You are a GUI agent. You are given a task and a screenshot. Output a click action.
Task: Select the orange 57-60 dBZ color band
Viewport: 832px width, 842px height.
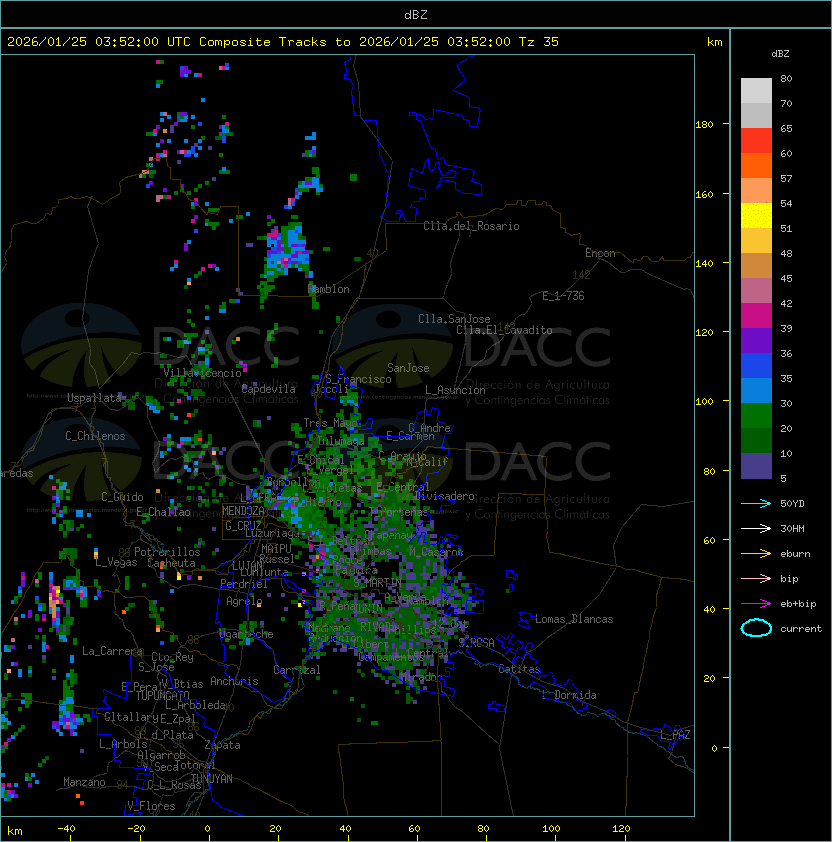click(x=756, y=166)
